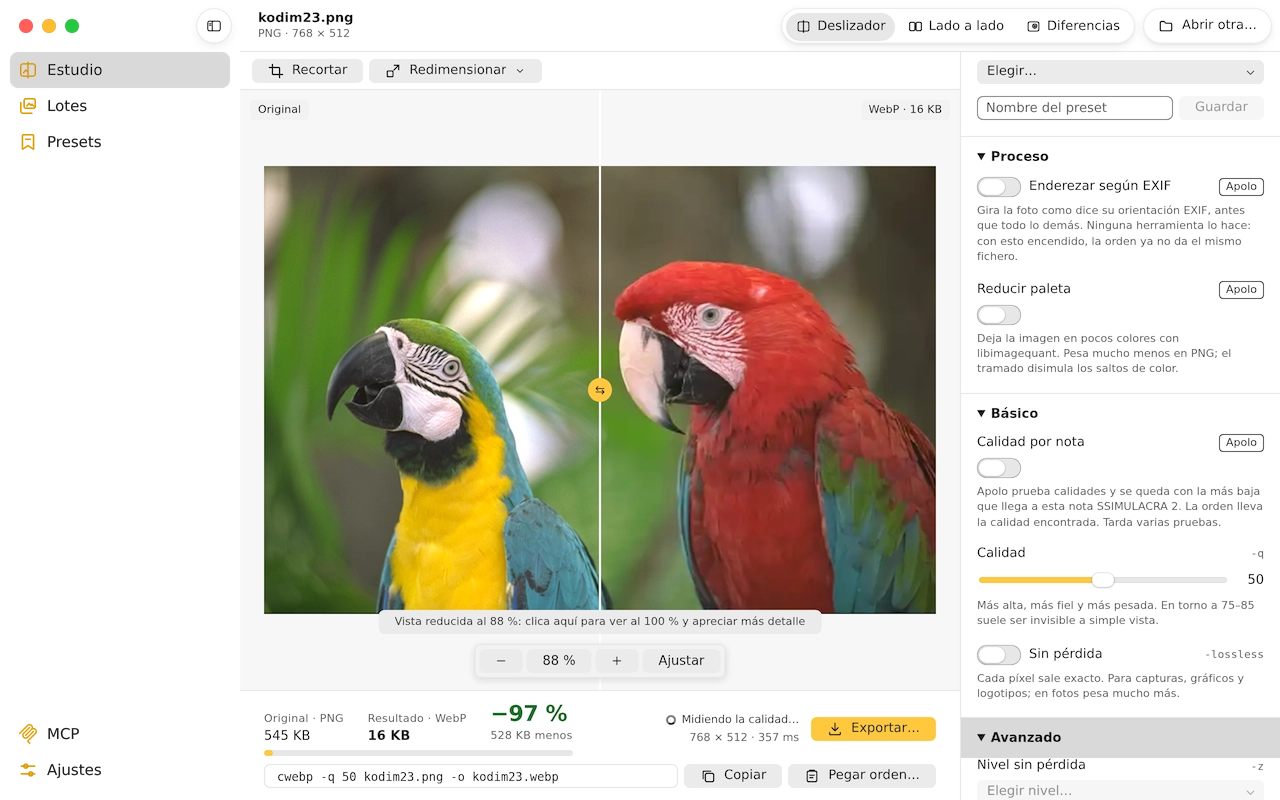
Task: Click the 'WebP · 16 KB' label
Action: point(905,110)
